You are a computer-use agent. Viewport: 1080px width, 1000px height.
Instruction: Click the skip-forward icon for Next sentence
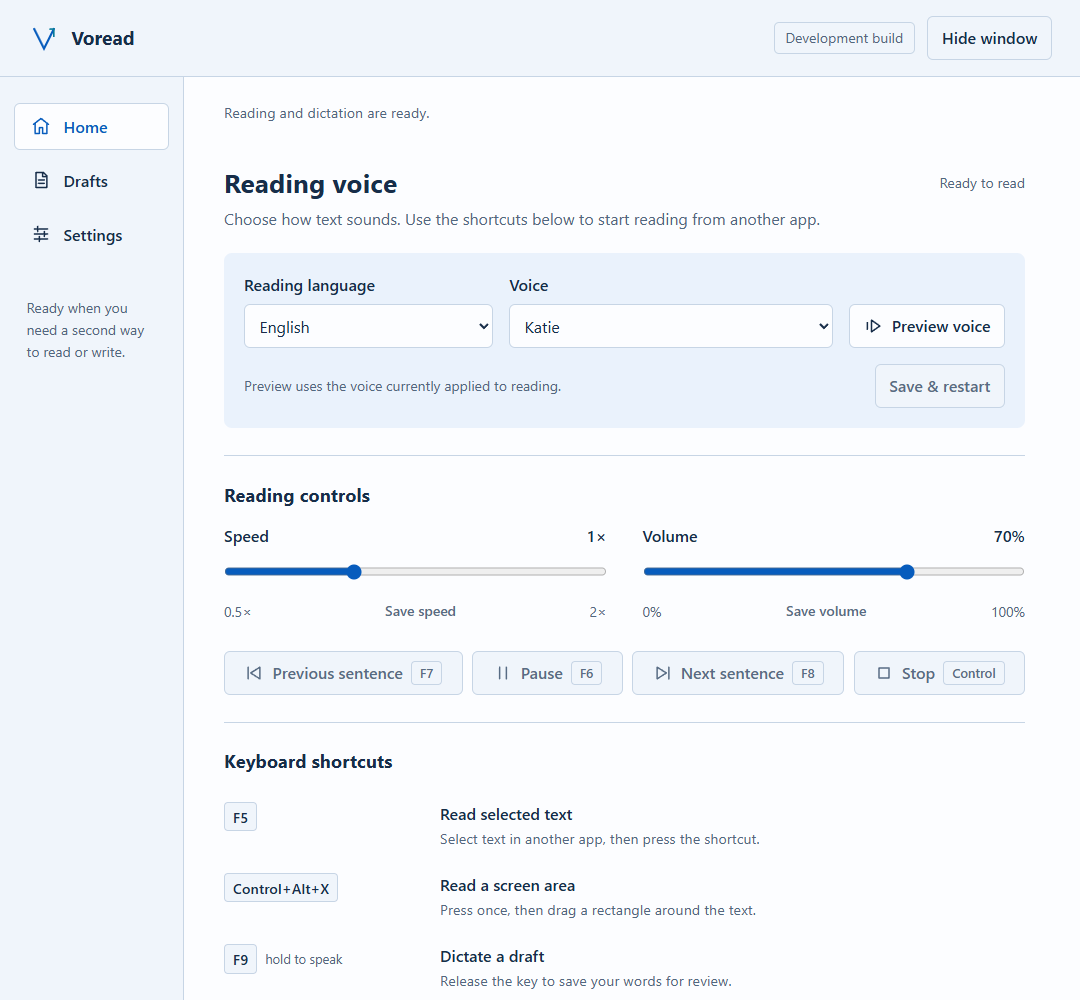(663, 673)
